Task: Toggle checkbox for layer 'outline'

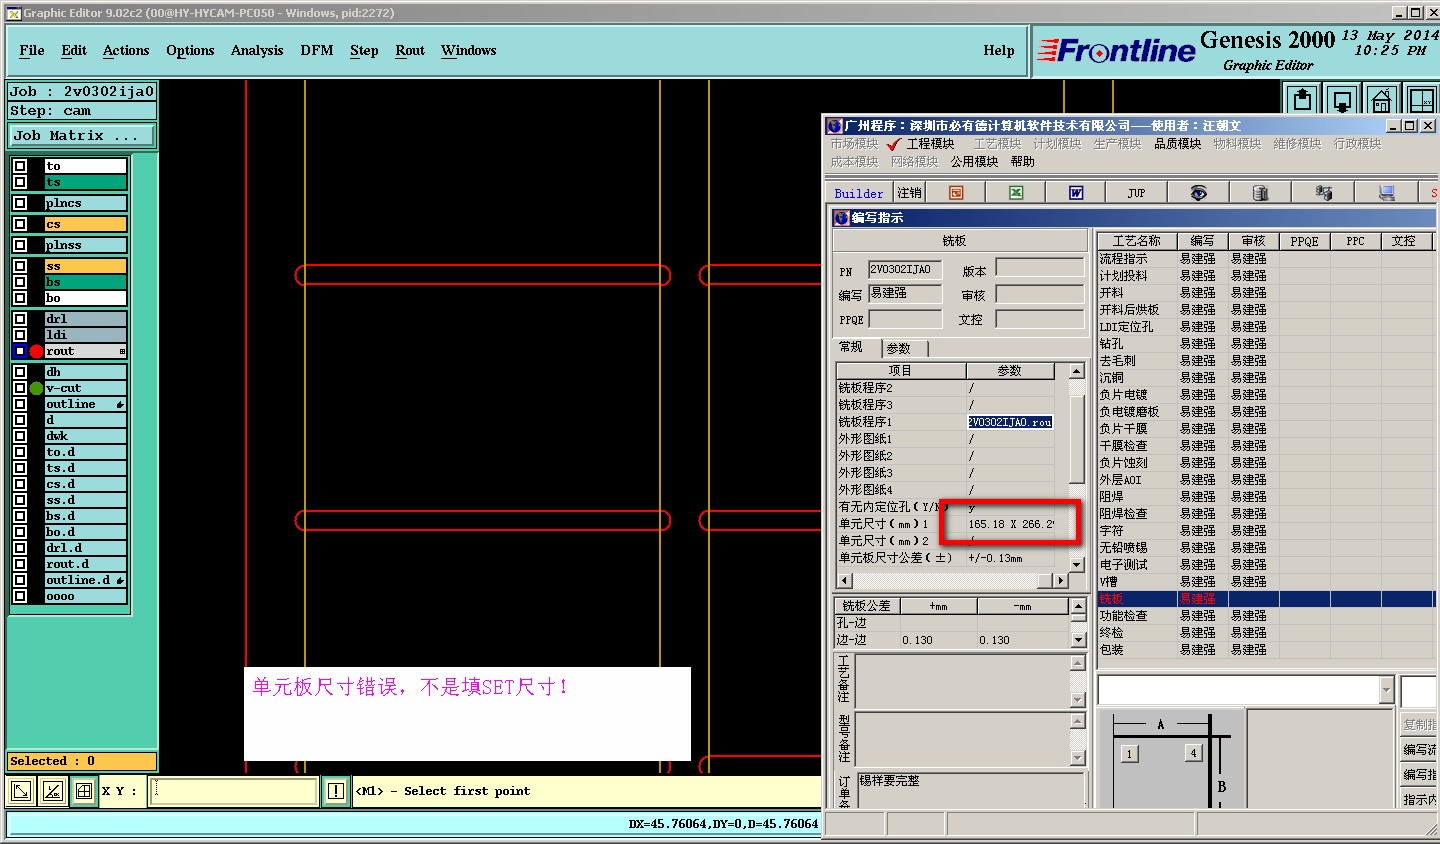Action: [x=20, y=404]
